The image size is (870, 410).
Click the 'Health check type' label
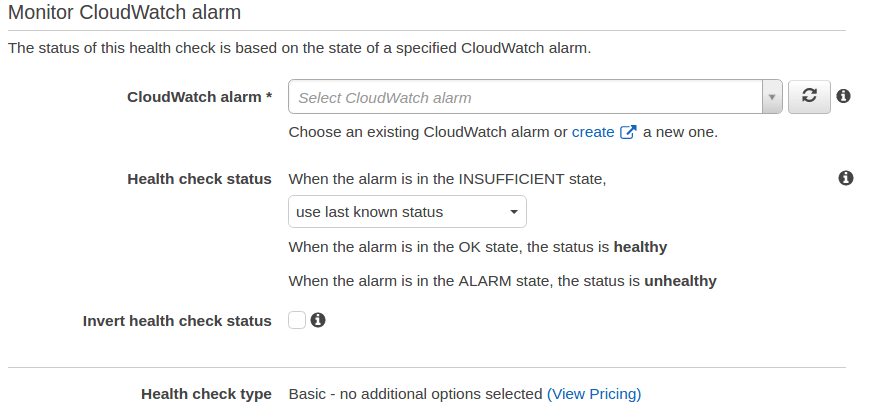point(206,394)
